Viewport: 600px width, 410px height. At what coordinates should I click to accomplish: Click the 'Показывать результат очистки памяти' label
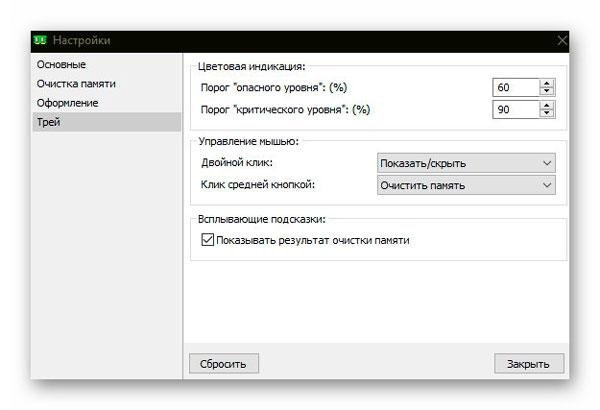(313, 240)
